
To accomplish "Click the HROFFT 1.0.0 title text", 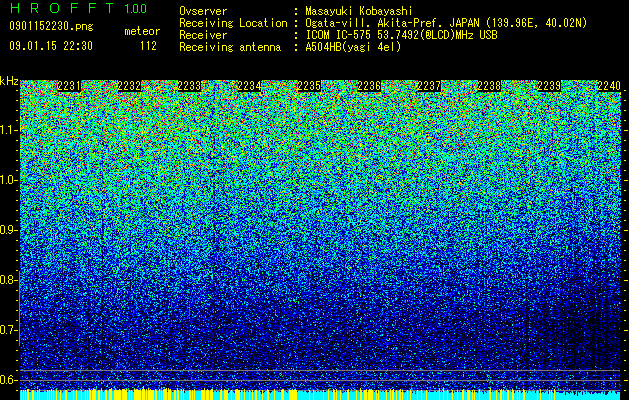I will pyautogui.click(x=78, y=8).
